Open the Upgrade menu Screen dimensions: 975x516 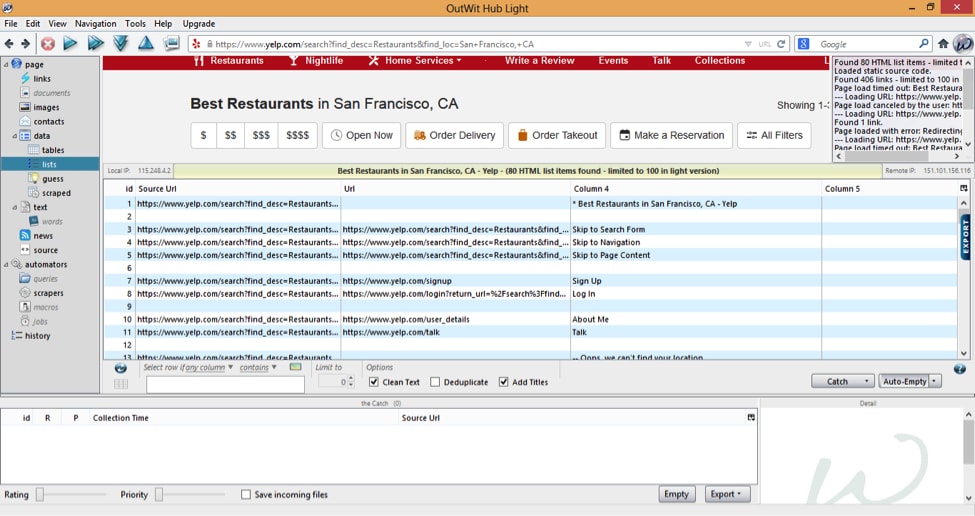199,24
